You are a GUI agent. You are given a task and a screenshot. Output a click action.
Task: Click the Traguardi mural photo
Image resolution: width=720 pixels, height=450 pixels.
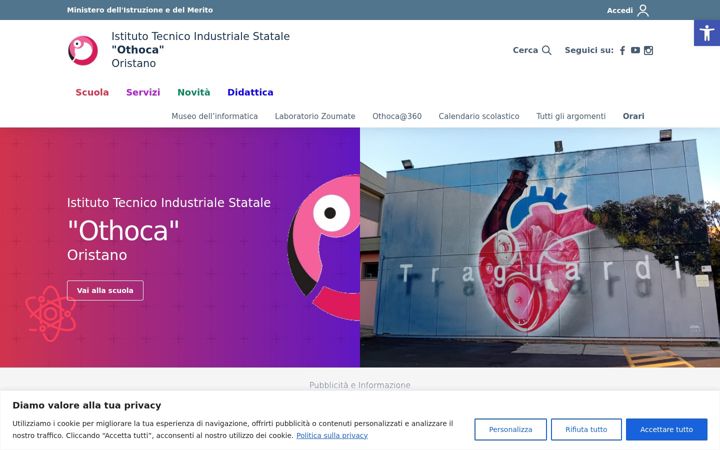540,247
